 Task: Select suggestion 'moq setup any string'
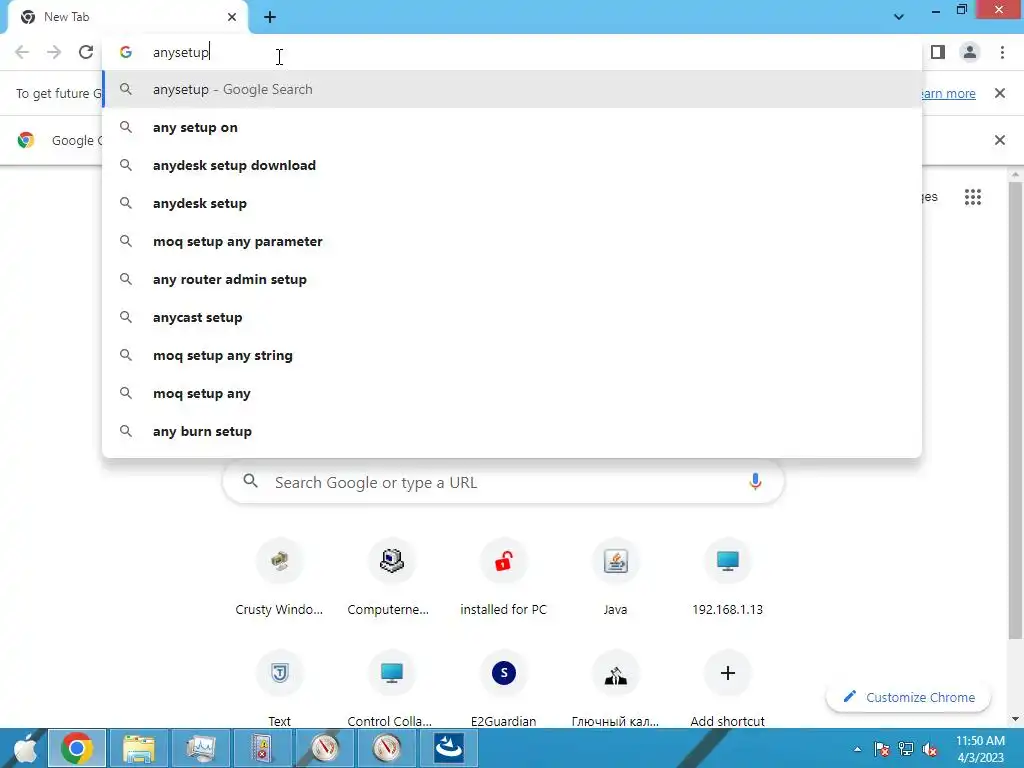[512, 355]
